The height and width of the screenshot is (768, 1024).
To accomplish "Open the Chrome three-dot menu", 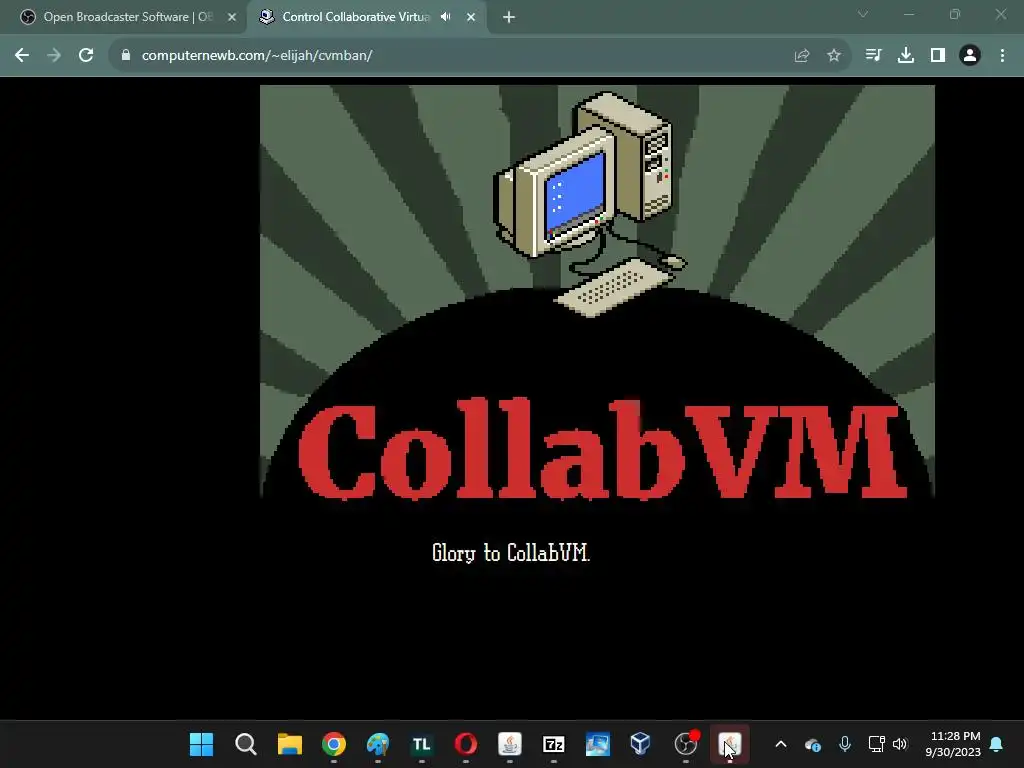I will tap(1002, 56).
